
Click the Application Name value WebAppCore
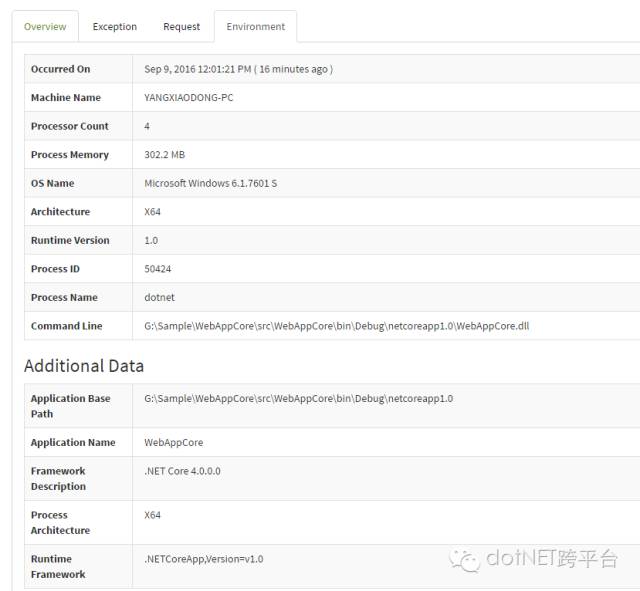[173, 442]
